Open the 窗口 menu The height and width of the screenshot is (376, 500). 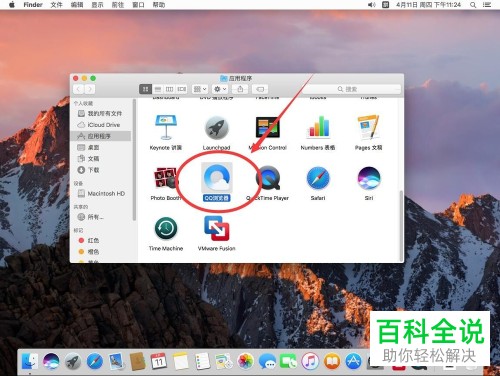138,5
